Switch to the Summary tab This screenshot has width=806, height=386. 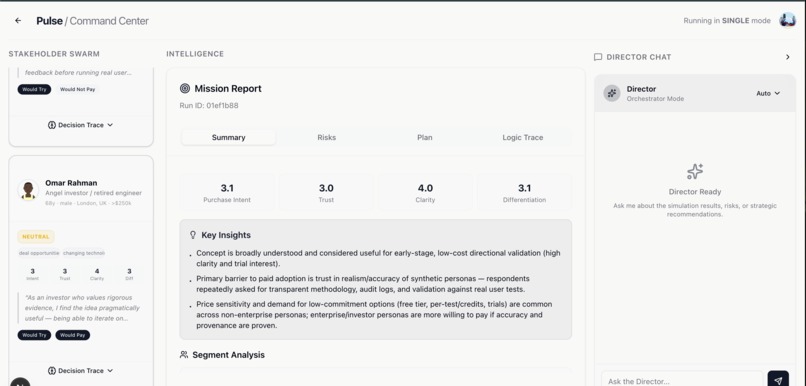[228, 137]
